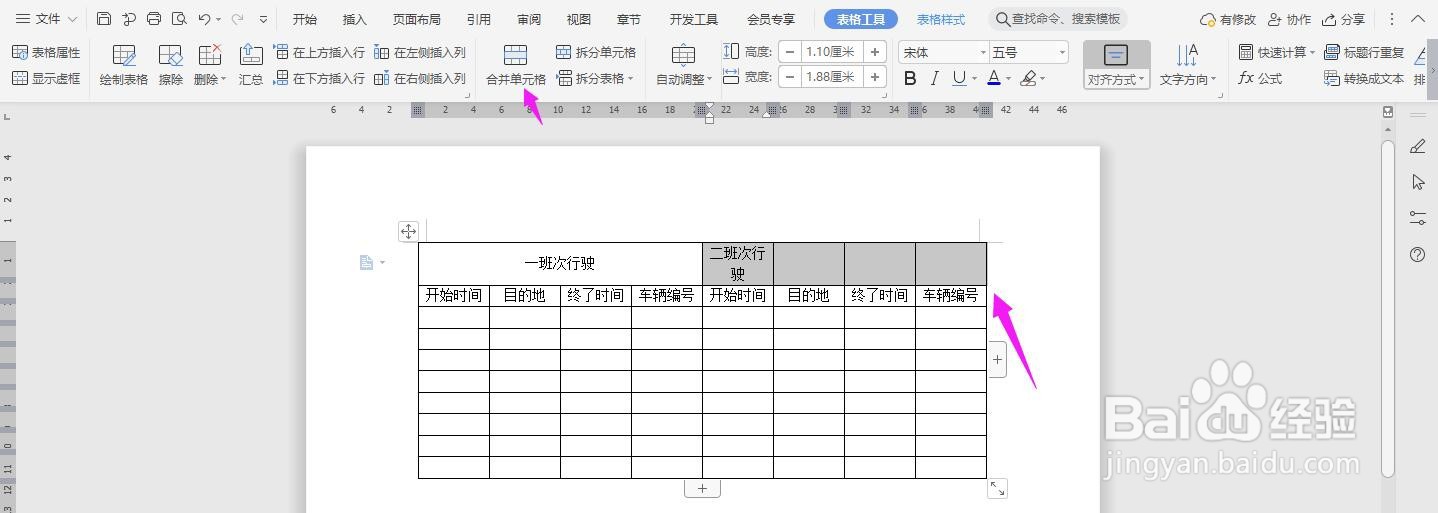
Task: Insert column right with 在右侧插入列
Action: click(420, 78)
